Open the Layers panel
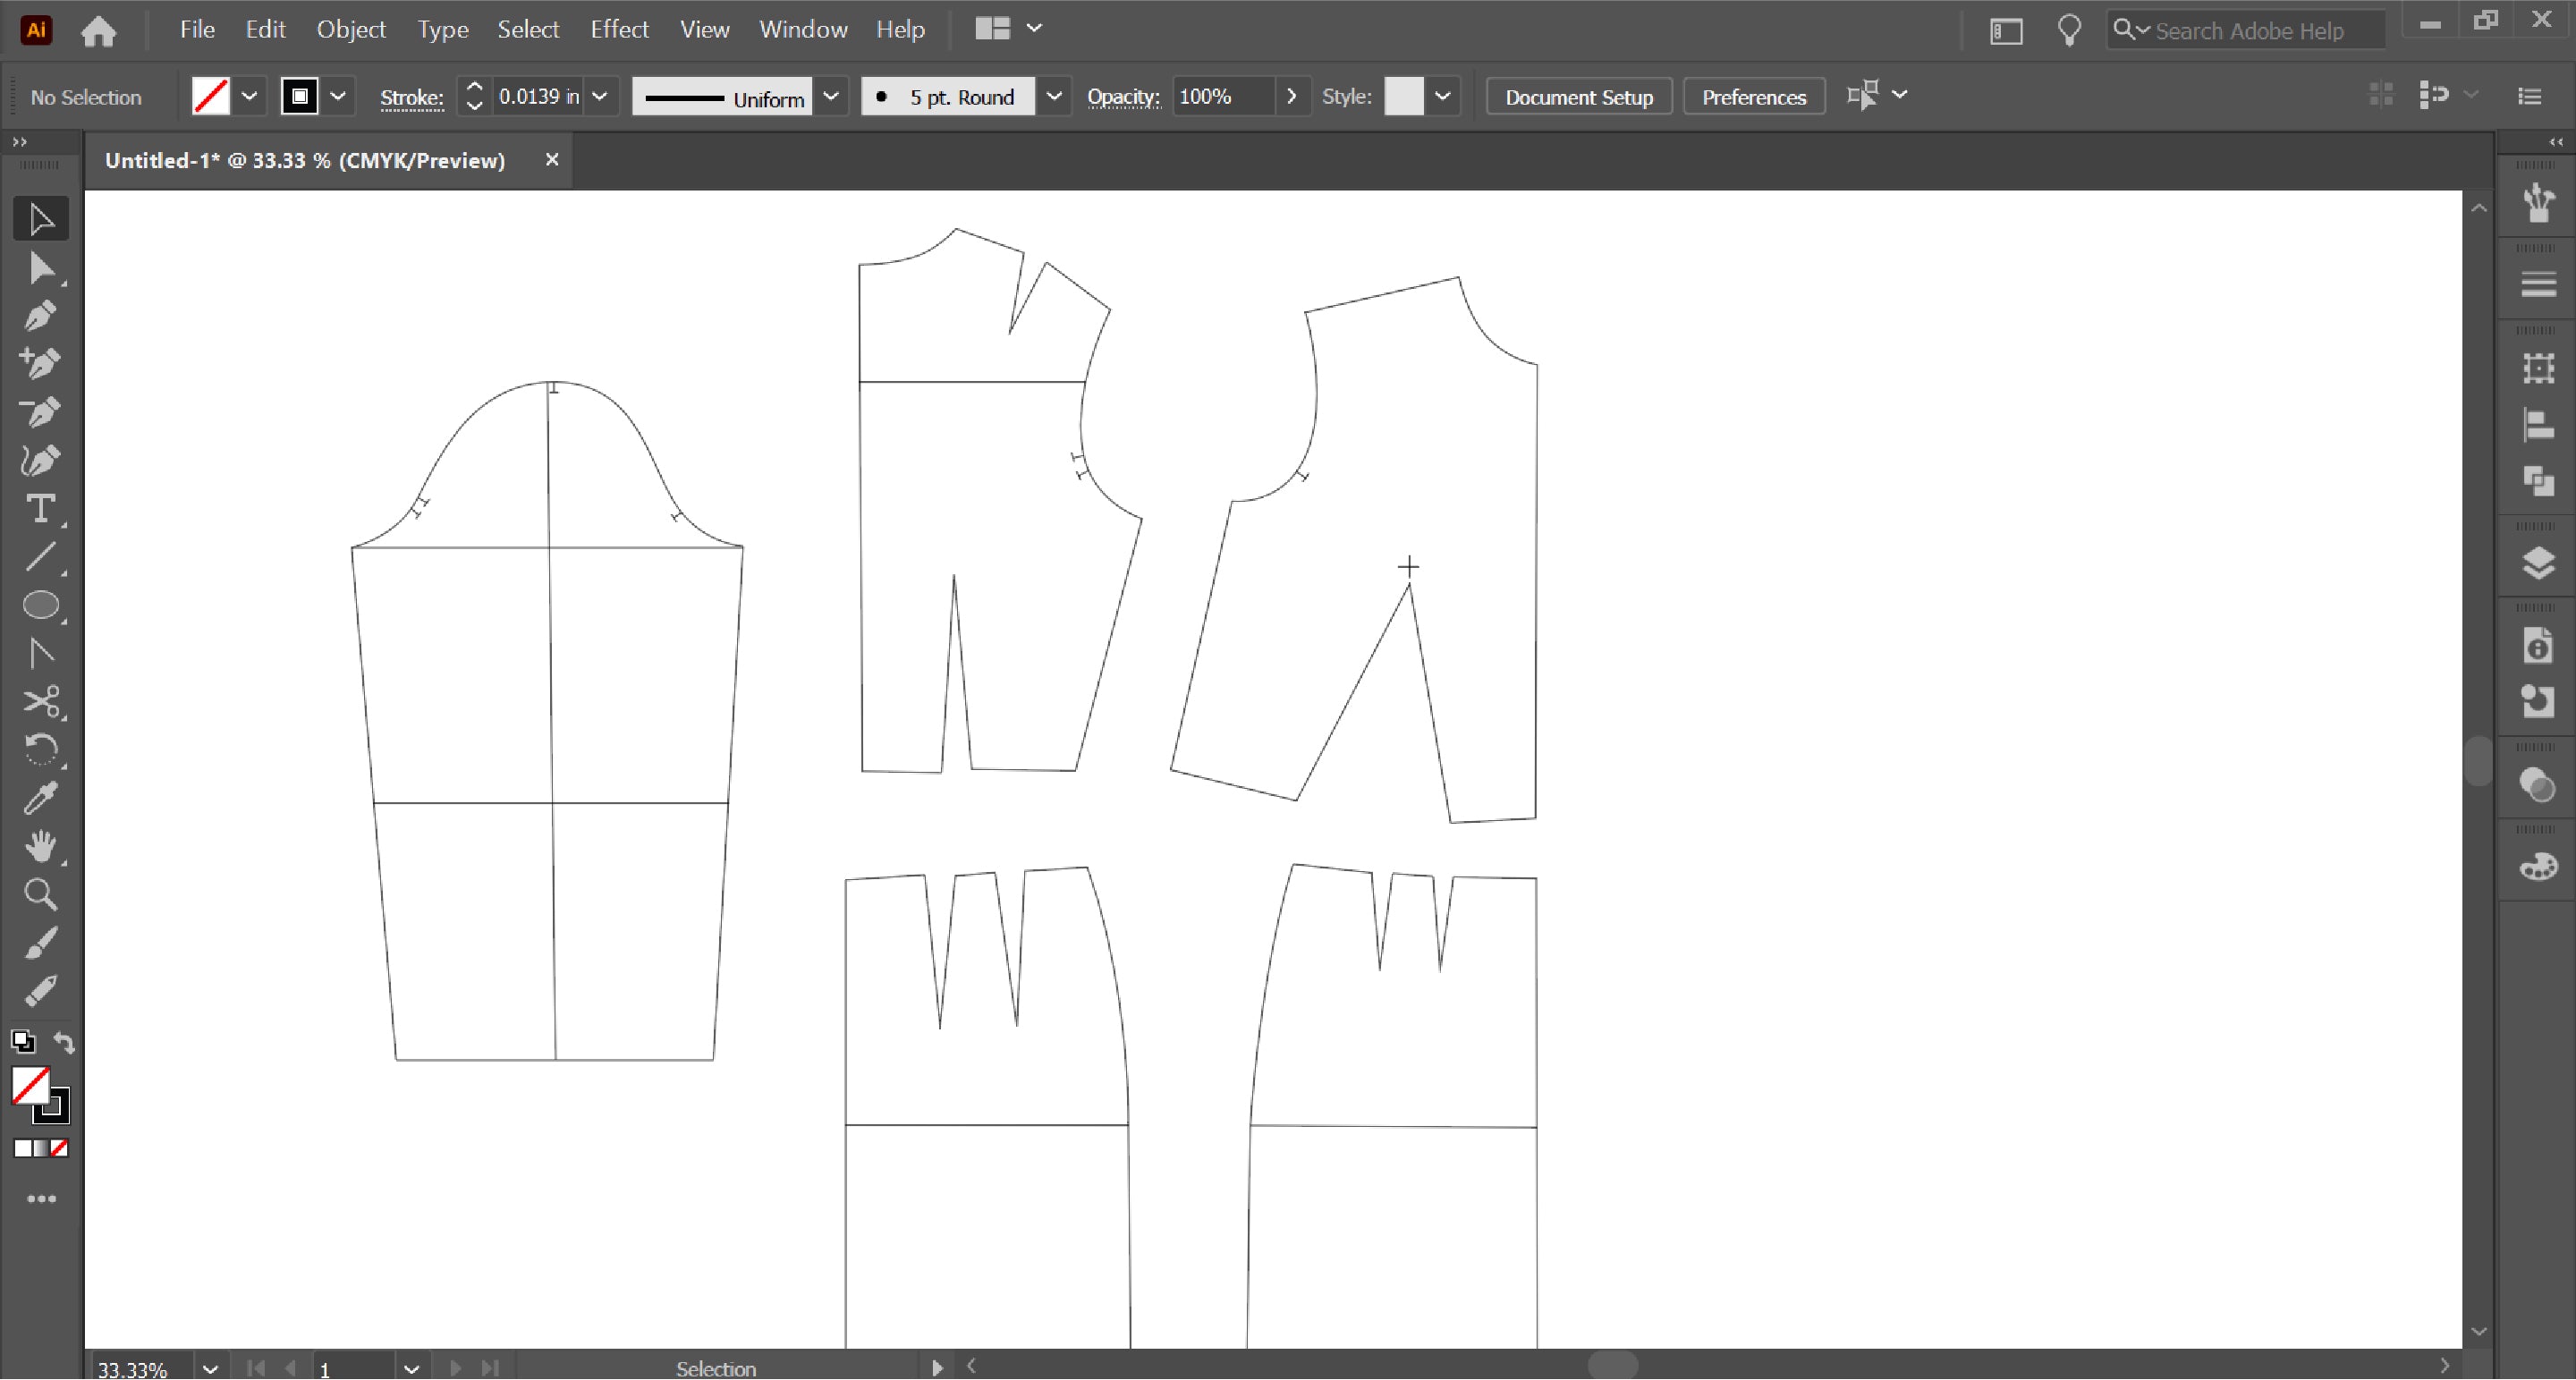The width and height of the screenshot is (2576, 1380). 2539,563
